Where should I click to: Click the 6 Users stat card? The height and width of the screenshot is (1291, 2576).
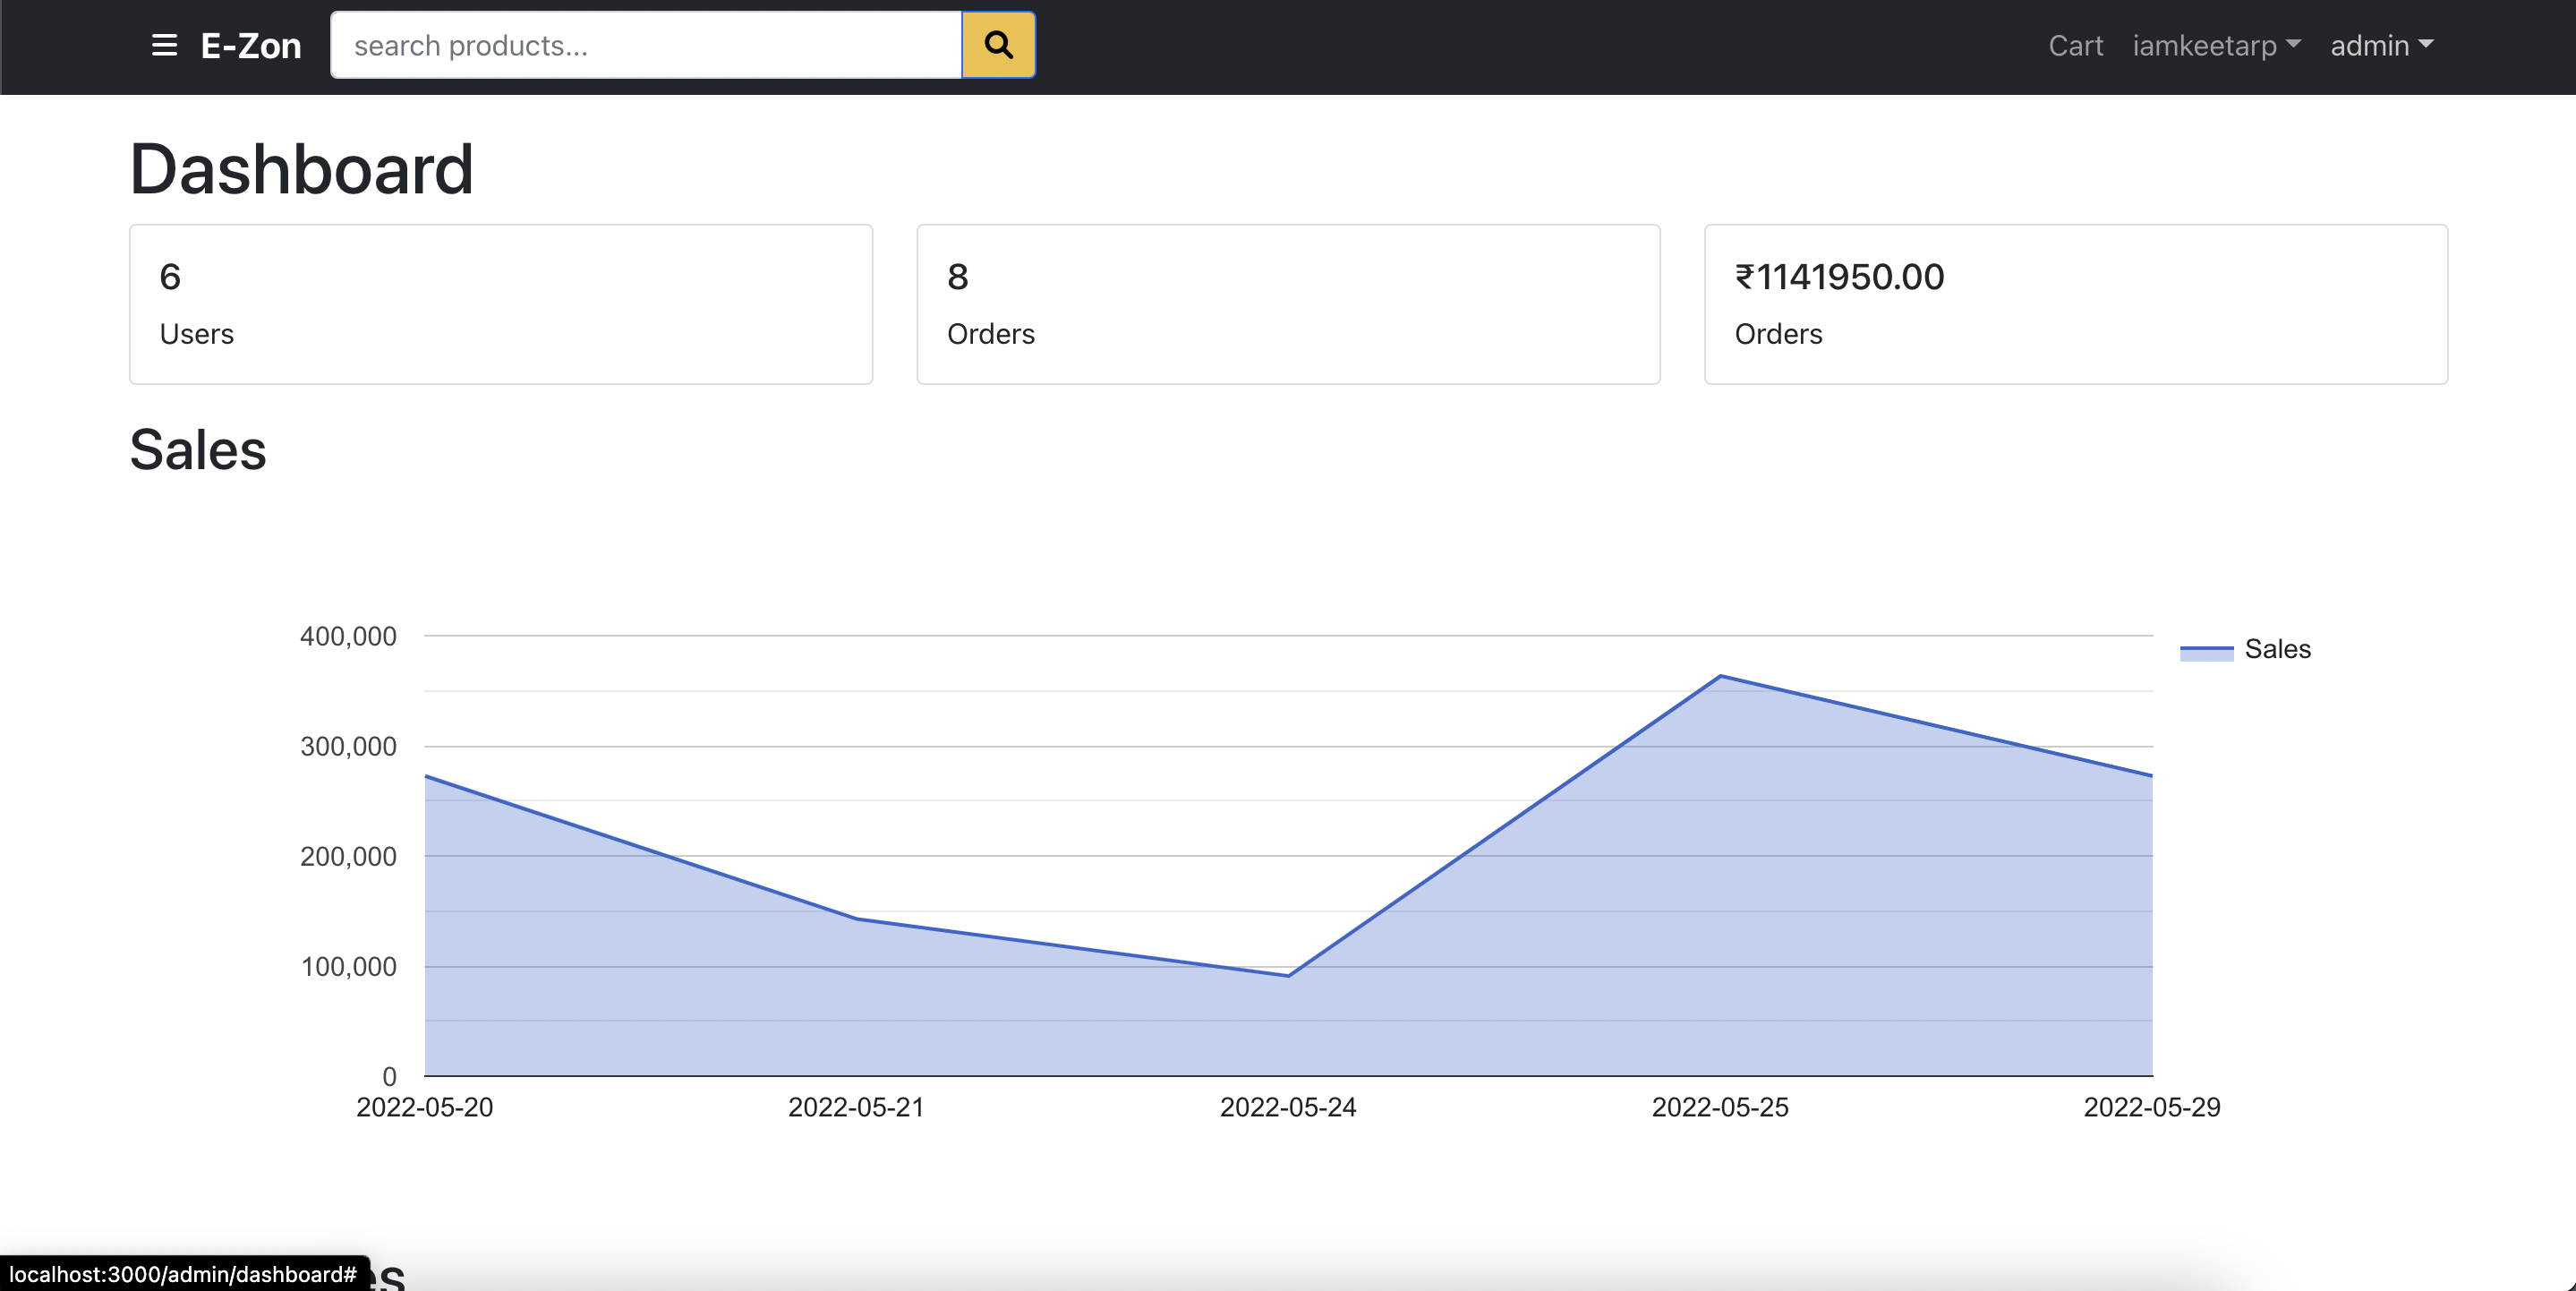point(500,304)
